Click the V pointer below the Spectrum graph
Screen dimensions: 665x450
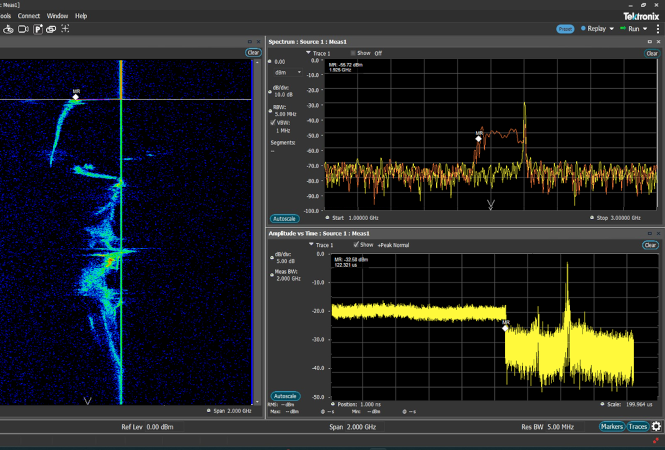pyautogui.click(x=491, y=205)
